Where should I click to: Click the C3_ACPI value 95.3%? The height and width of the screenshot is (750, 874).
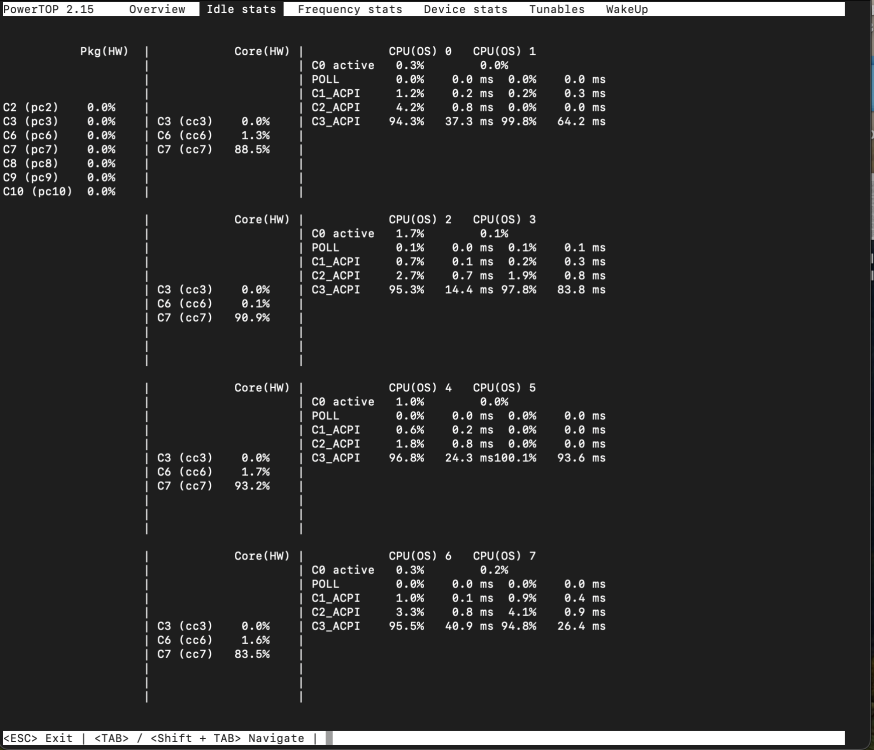coord(406,289)
